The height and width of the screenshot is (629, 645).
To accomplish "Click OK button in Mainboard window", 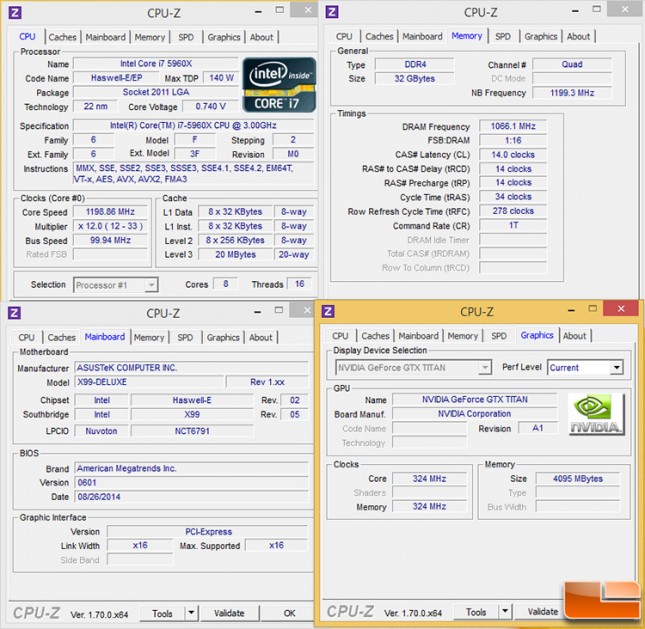I will click(289, 613).
